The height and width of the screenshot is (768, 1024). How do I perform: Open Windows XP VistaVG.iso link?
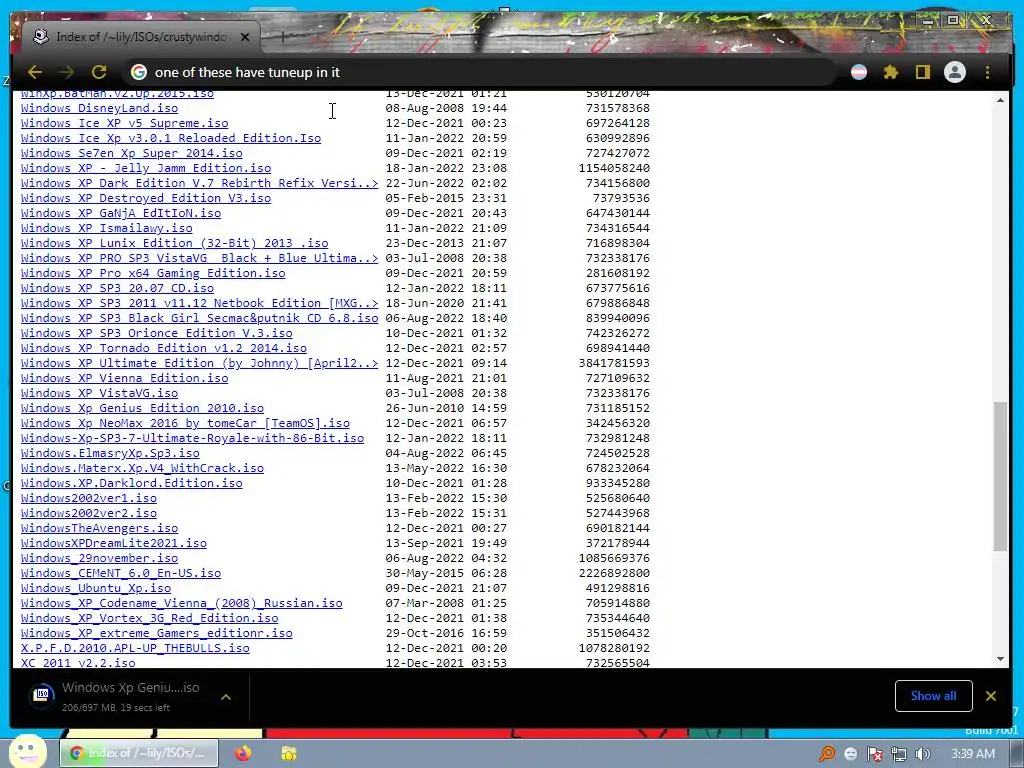coord(99,394)
